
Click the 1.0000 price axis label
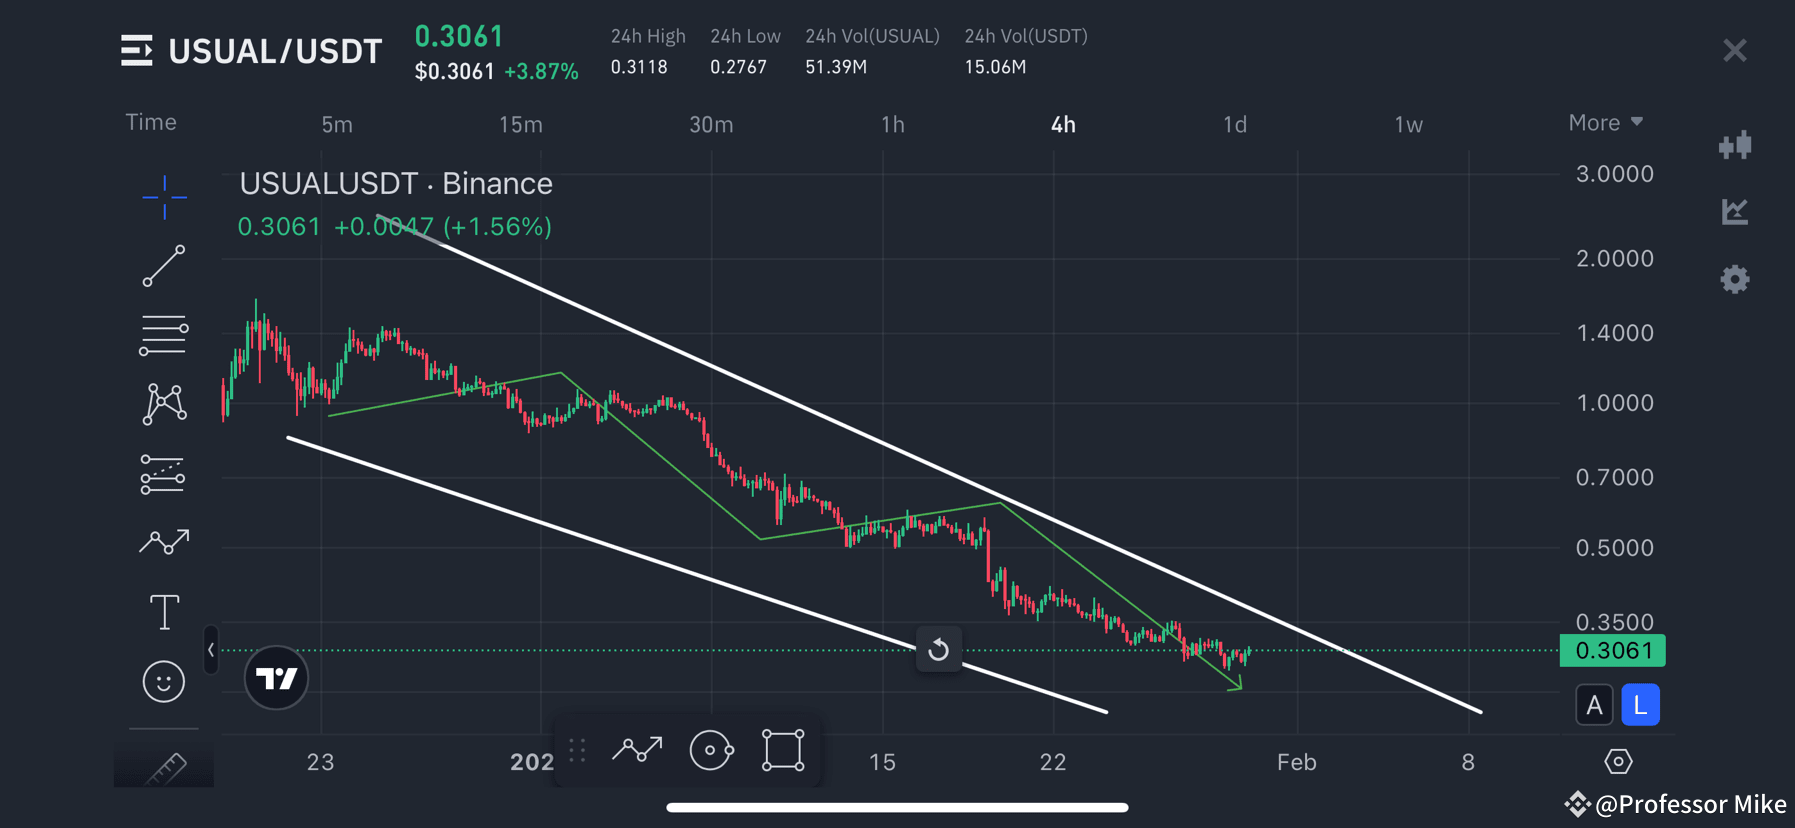coord(1614,403)
